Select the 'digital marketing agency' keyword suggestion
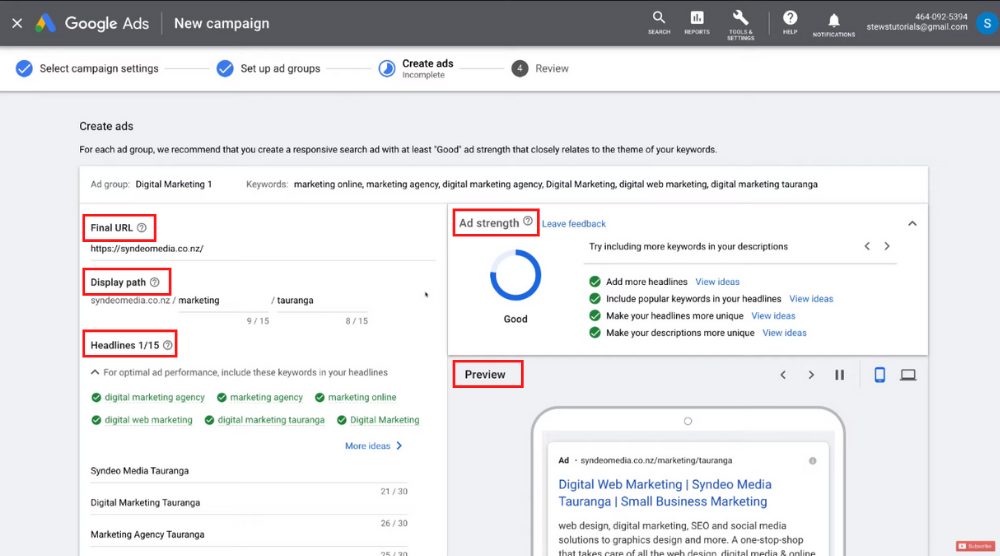The width and height of the screenshot is (1000, 556). [x=148, y=397]
